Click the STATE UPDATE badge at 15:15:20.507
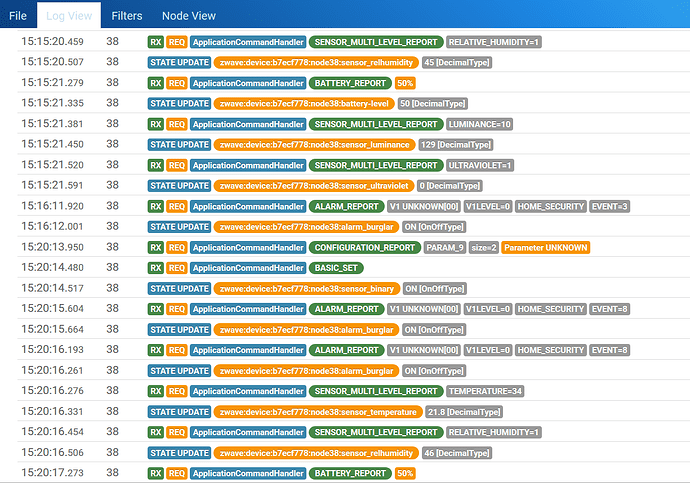The width and height of the screenshot is (690, 483). coord(180,62)
